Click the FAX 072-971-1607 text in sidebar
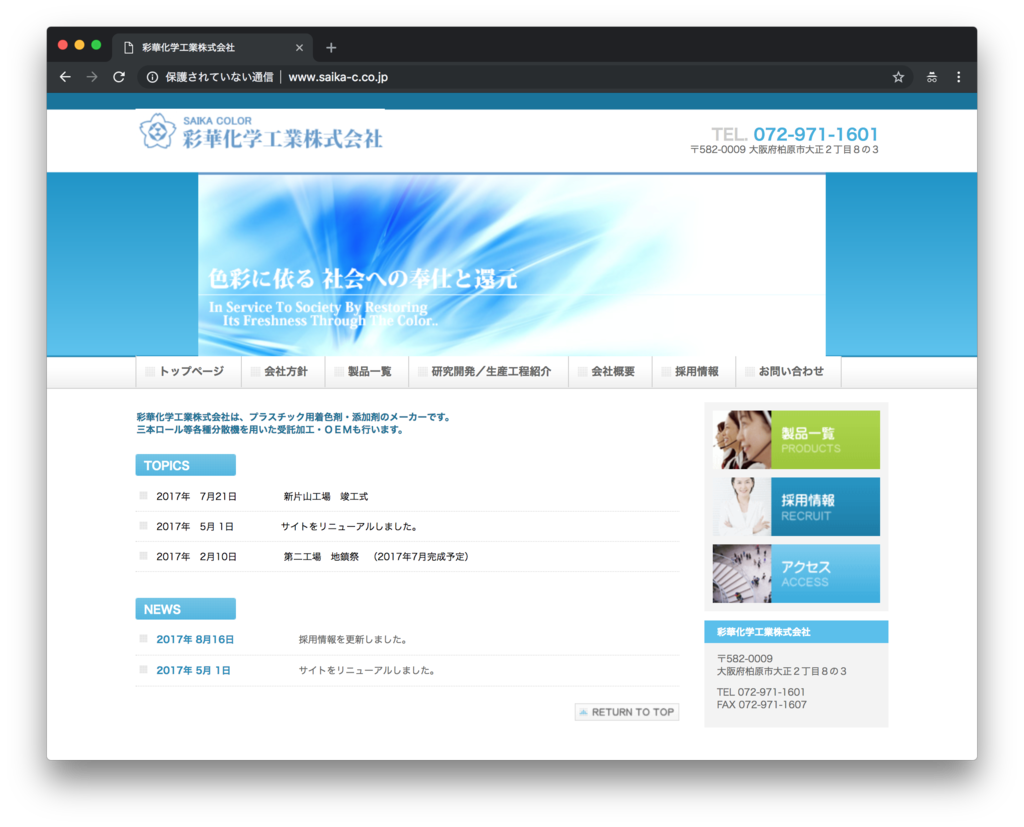Viewport: 1024px width, 827px height. click(x=761, y=705)
